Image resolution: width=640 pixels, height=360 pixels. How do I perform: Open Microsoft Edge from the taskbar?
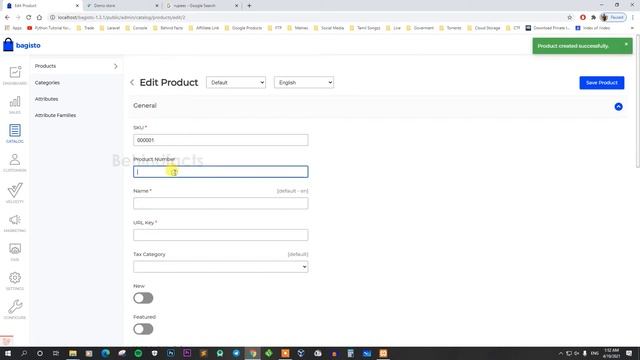(105, 353)
